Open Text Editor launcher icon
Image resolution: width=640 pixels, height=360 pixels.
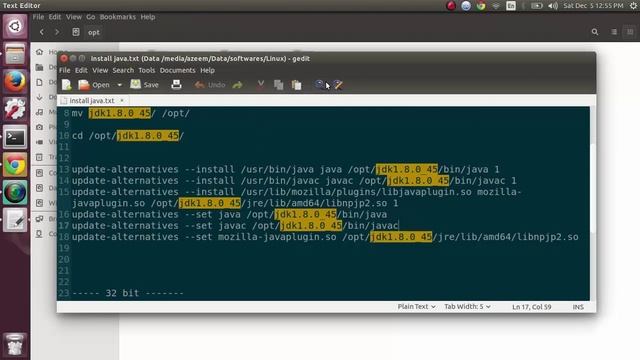coord(15,220)
